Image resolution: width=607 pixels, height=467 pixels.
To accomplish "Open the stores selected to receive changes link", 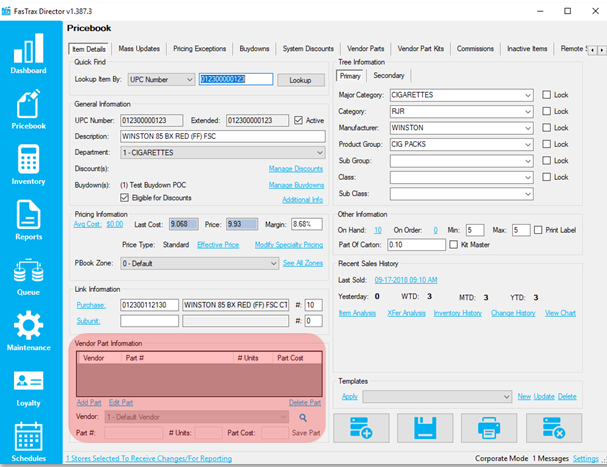I will click(x=149, y=458).
